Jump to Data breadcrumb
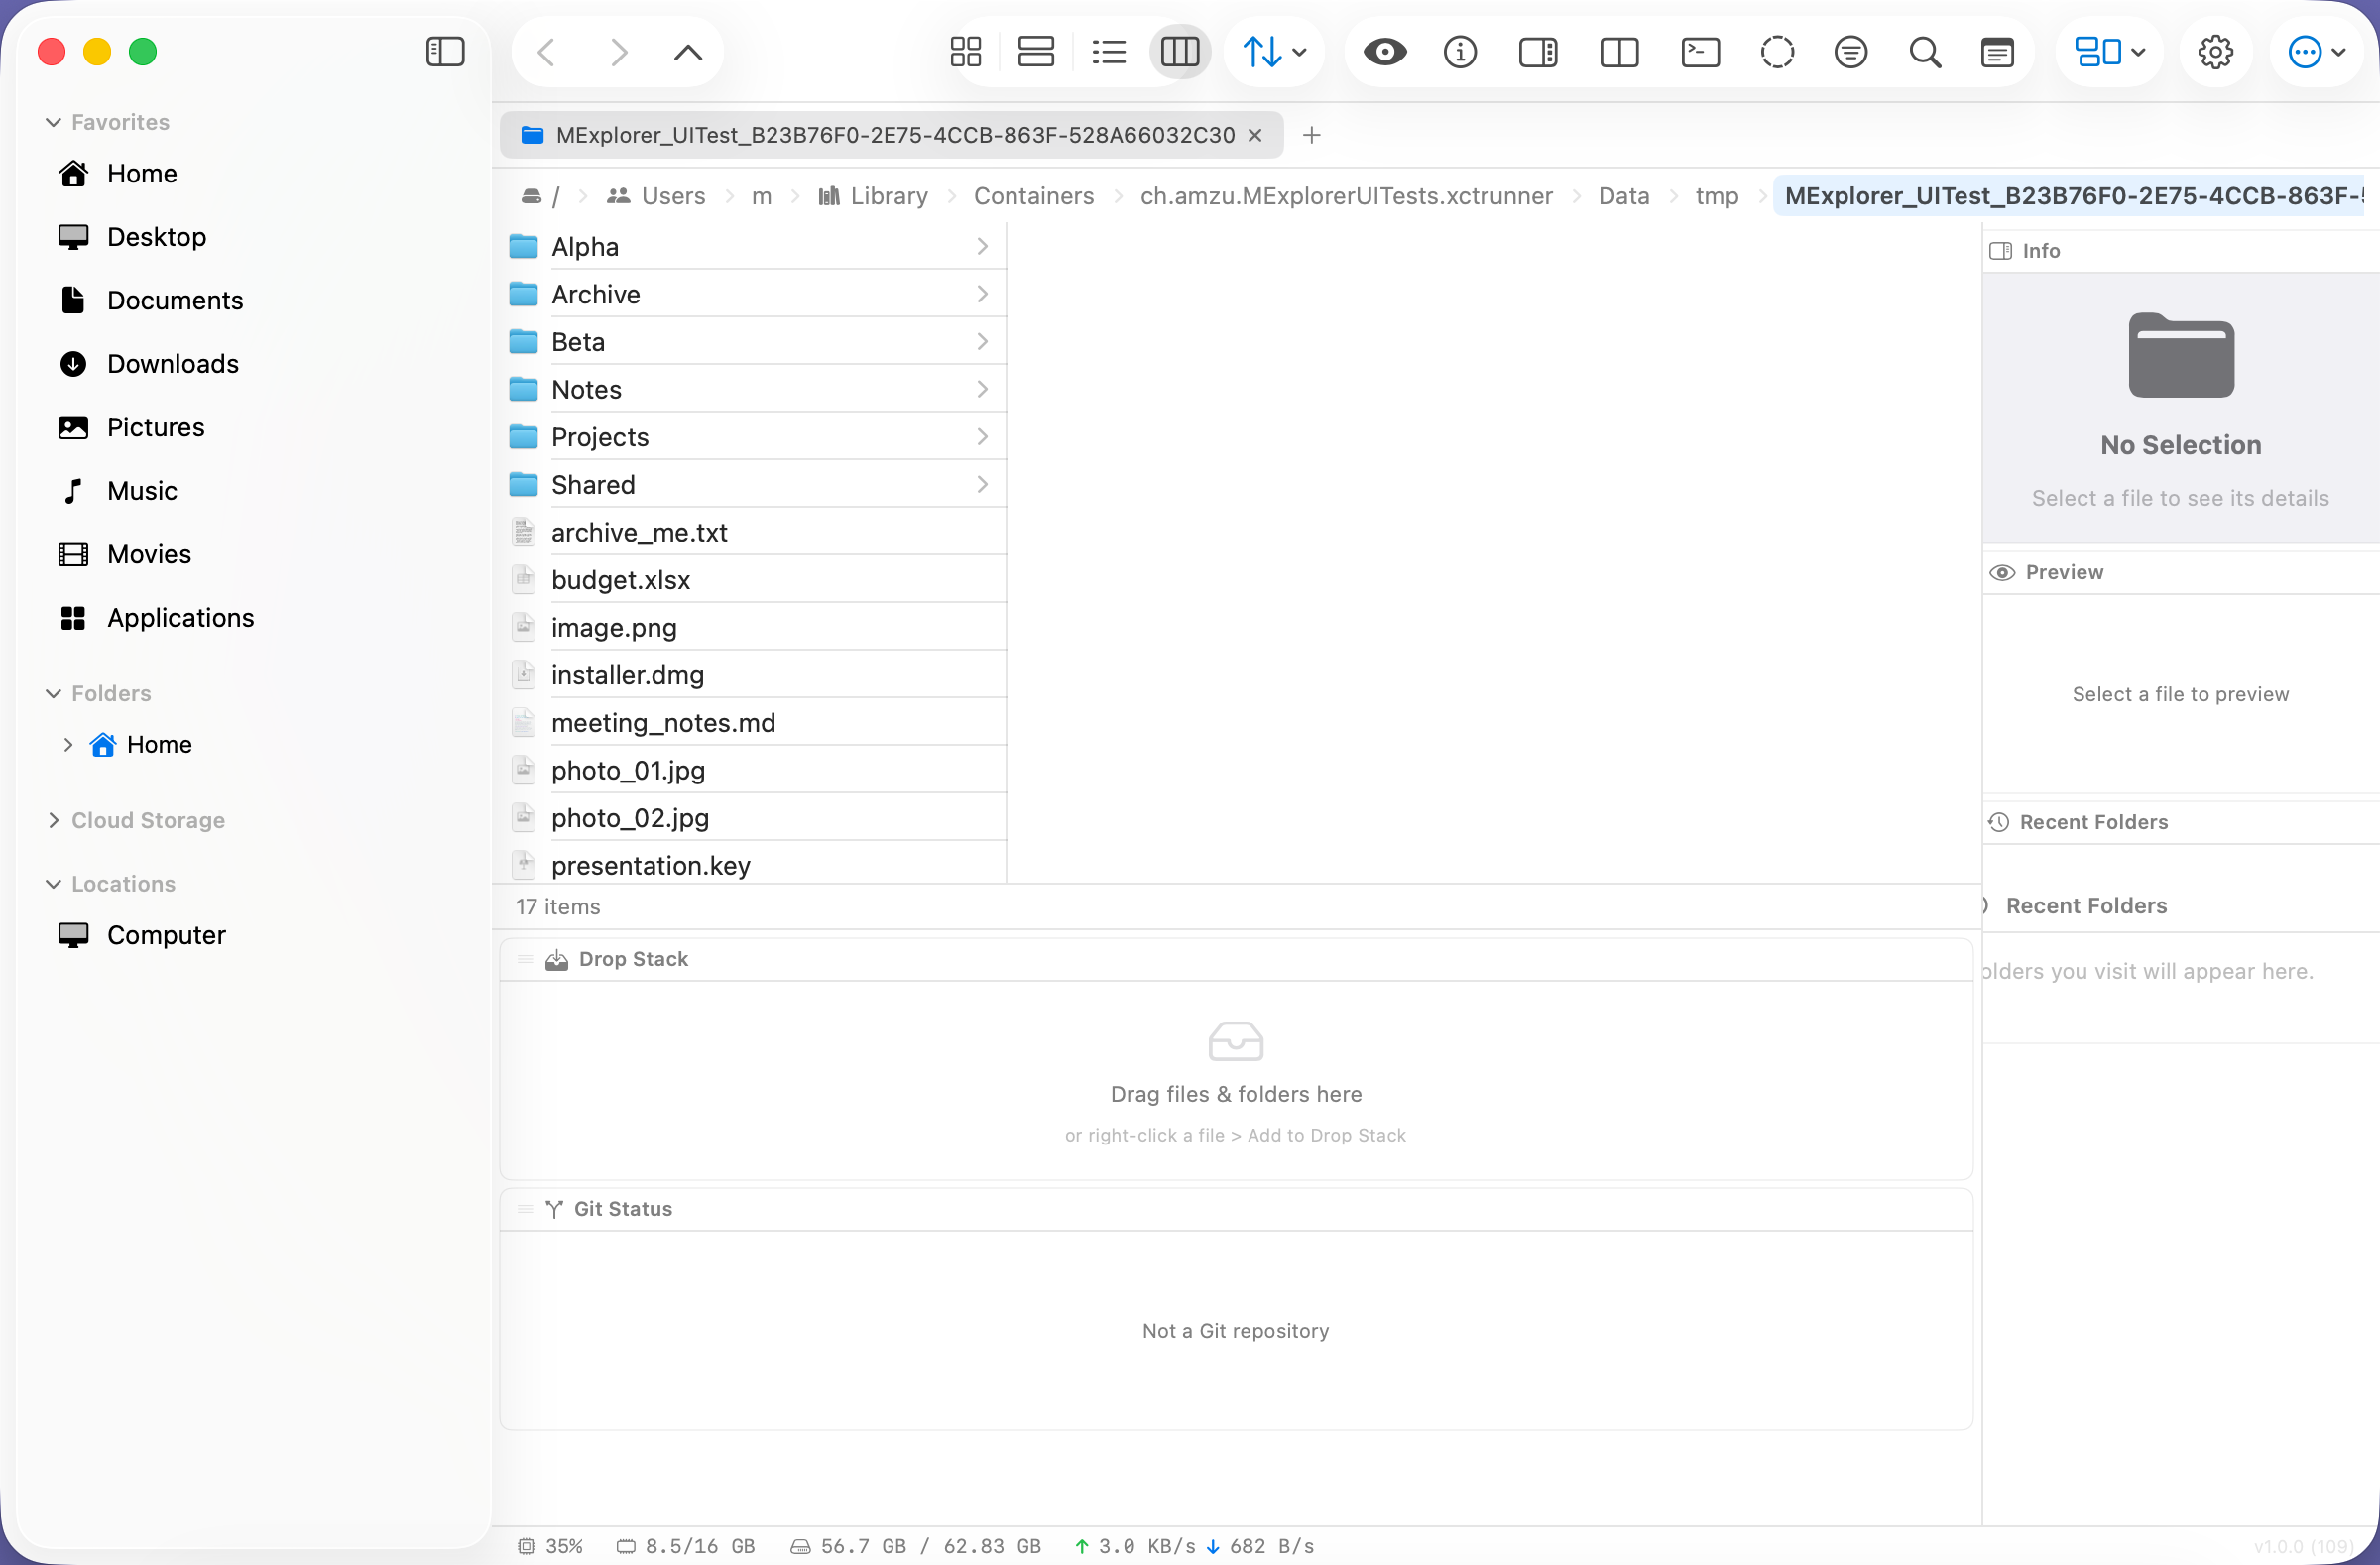The width and height of the screenshot is (2380, 1565). tap(1623, 196)
